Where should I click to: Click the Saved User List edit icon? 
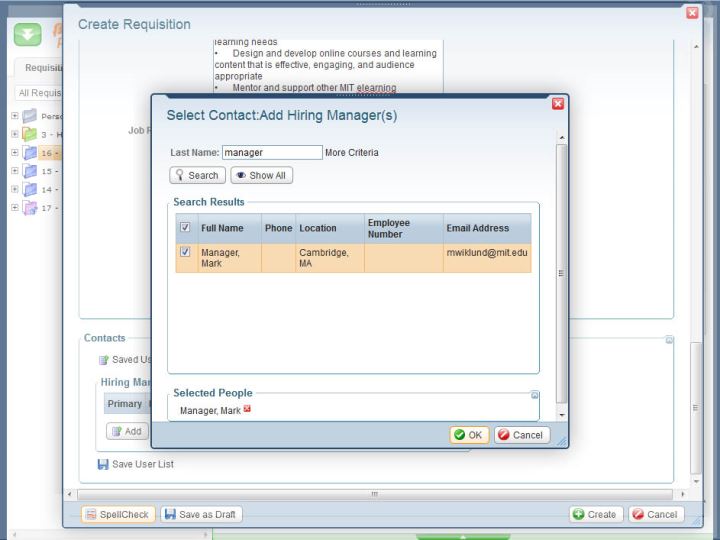tap(103, 359)
